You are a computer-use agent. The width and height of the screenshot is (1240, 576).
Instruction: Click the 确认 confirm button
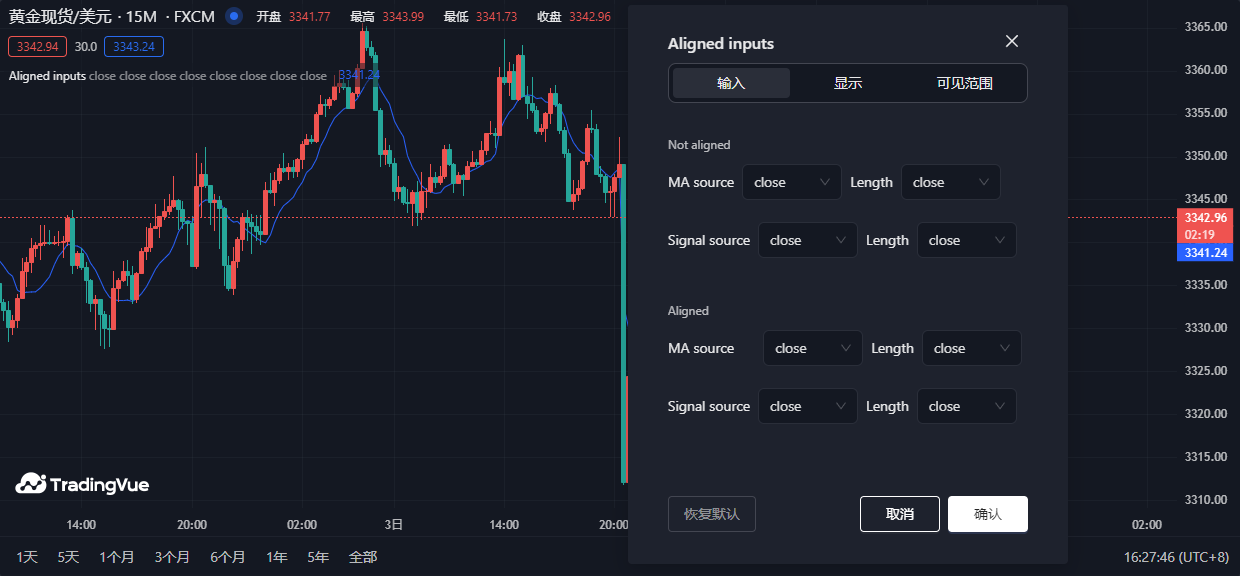[987, 514]
